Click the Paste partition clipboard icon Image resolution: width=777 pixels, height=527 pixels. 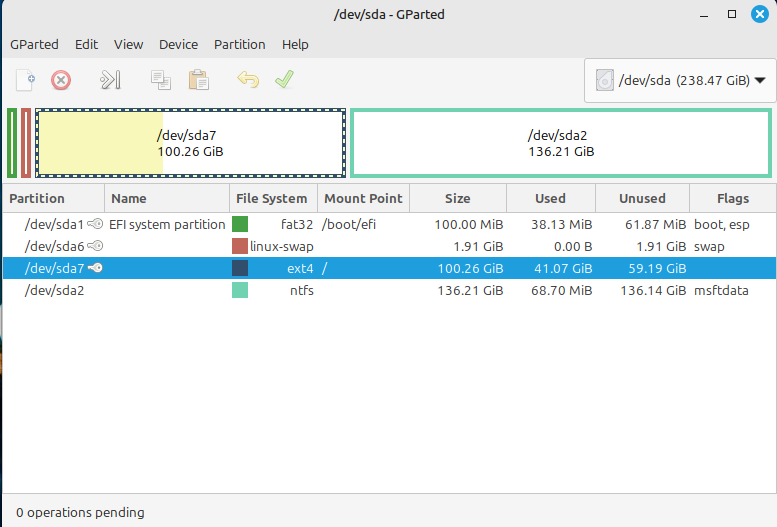click(x=198, y=80)
